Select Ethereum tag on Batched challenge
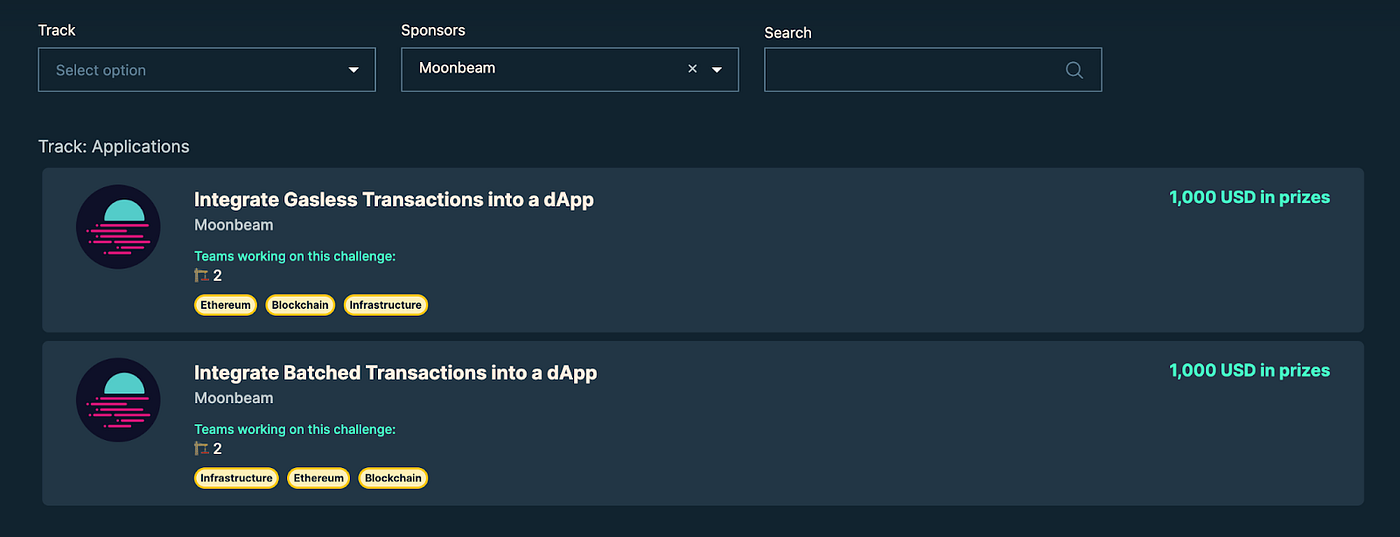The width and height of the screenshot is (1400, 537). pos(318,478)
